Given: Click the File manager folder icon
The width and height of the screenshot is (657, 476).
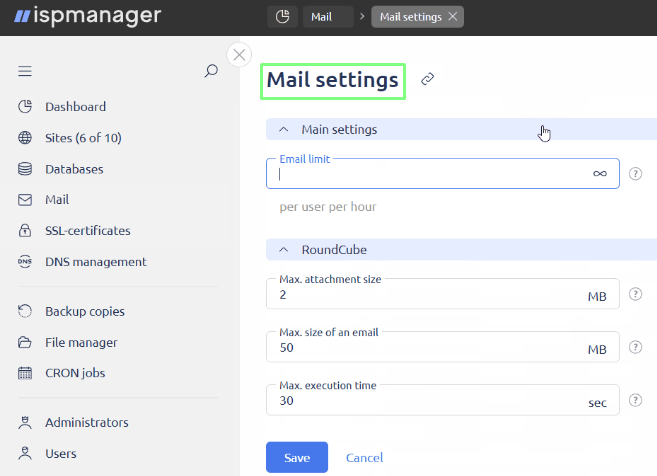Looking at the screenshot, I should (x=25, y=342).
